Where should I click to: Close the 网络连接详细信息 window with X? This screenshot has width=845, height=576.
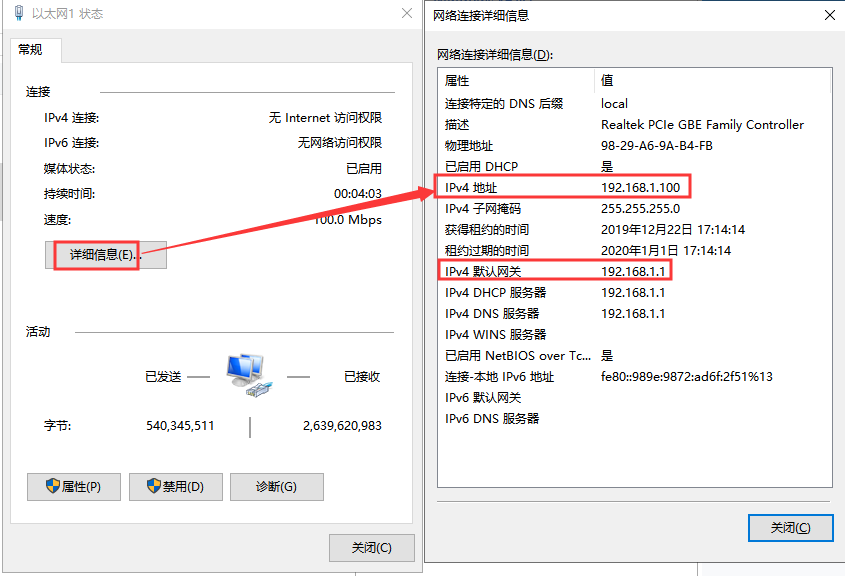click(x=829, y=15)
